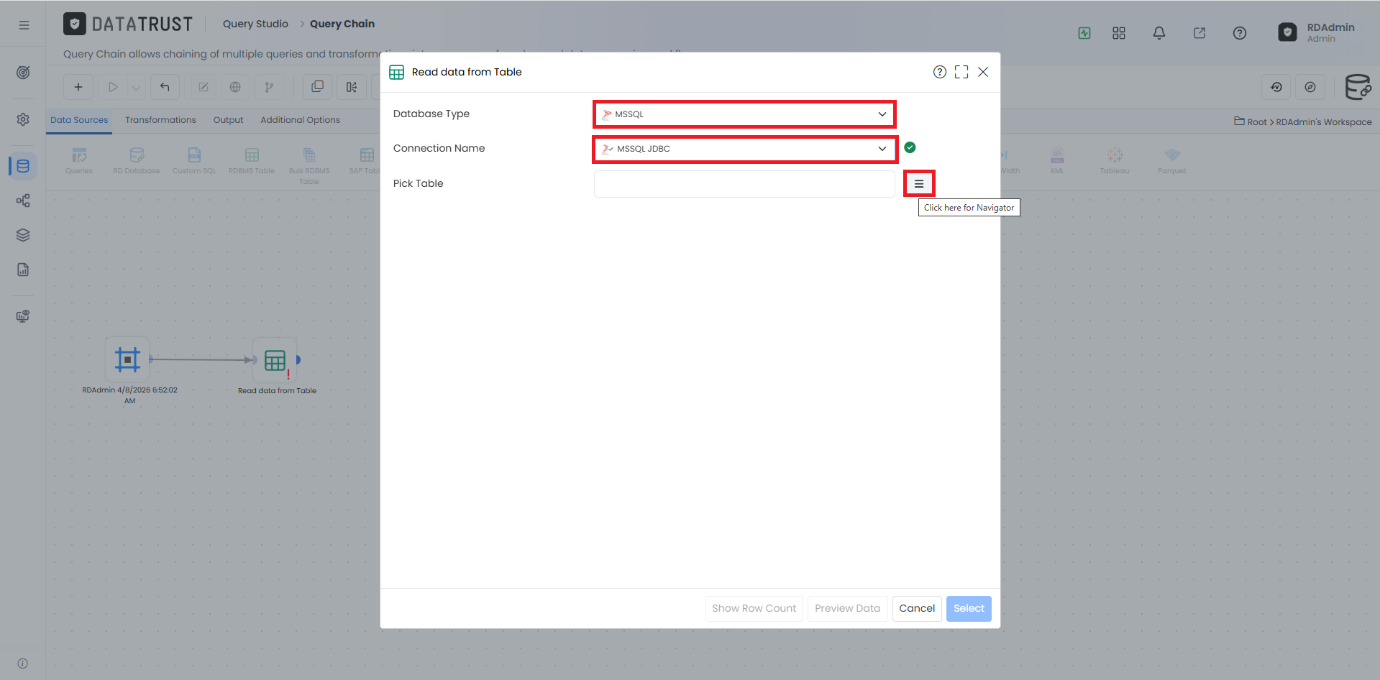
Task: Click the plus add button in toolbar
Action: pos(79,87)
